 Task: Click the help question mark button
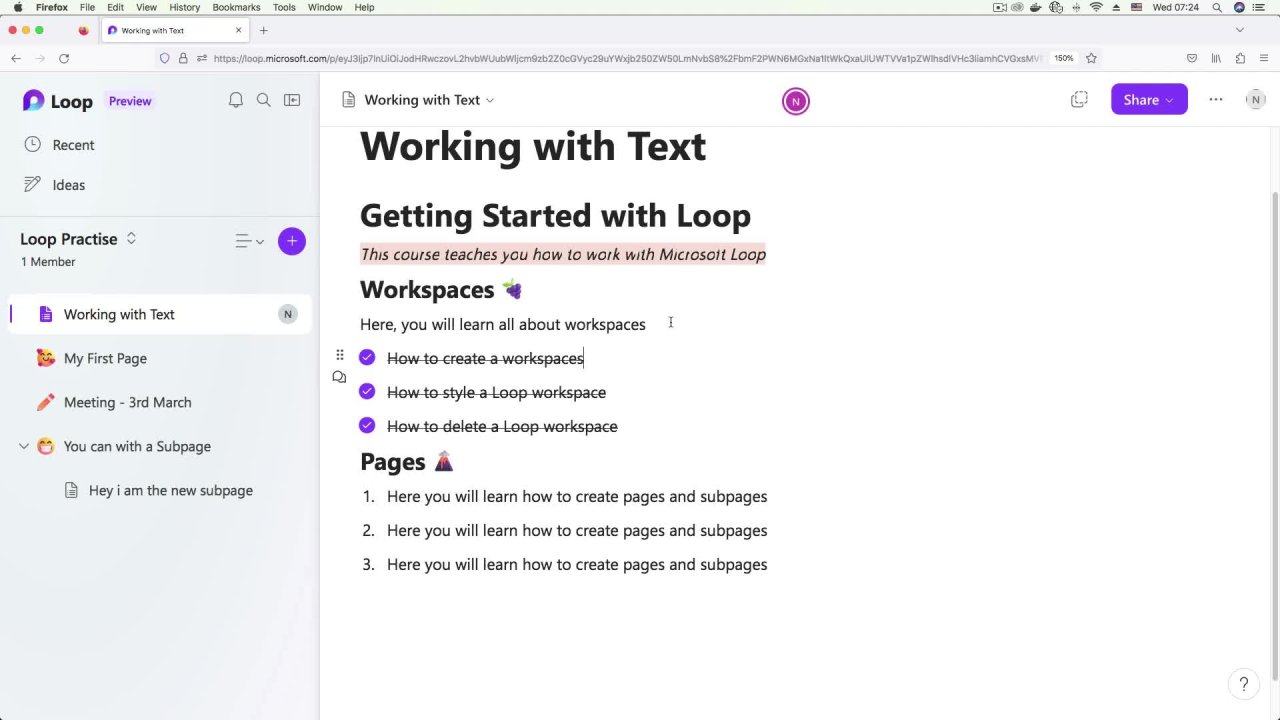coord(1244,684)
